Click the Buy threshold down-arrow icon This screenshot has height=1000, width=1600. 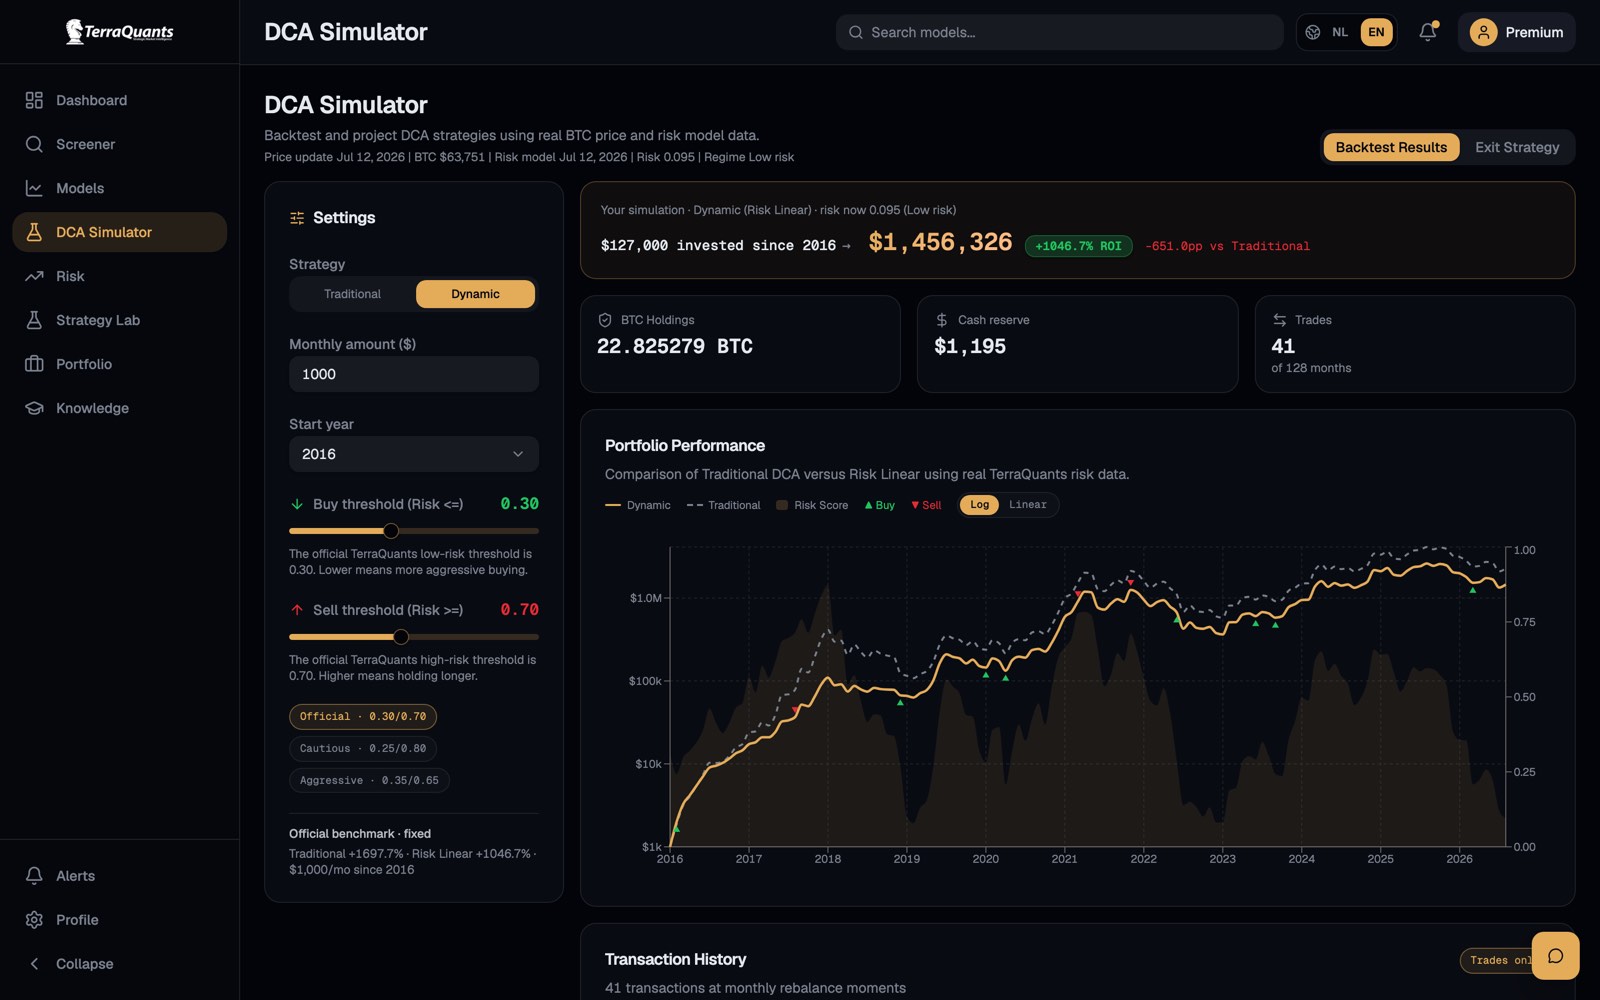click(297, 504)
